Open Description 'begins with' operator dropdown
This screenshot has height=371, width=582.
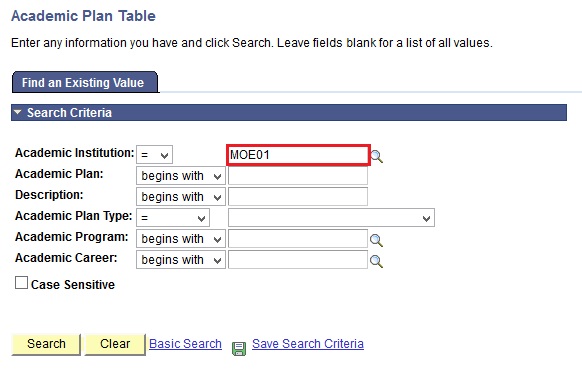(x=181, y=197)
